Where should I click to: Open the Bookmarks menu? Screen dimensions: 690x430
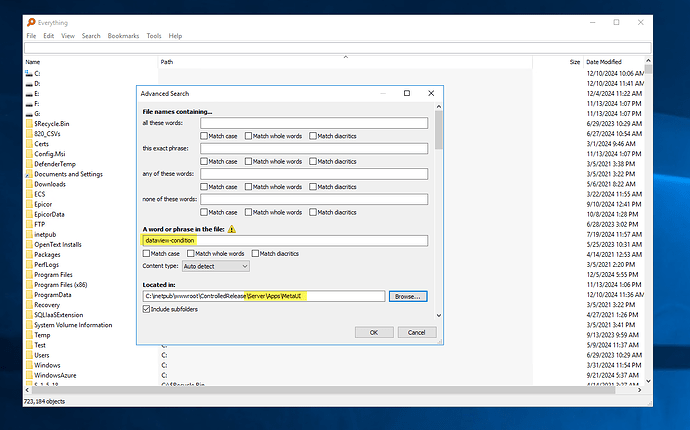click(123, 36)
